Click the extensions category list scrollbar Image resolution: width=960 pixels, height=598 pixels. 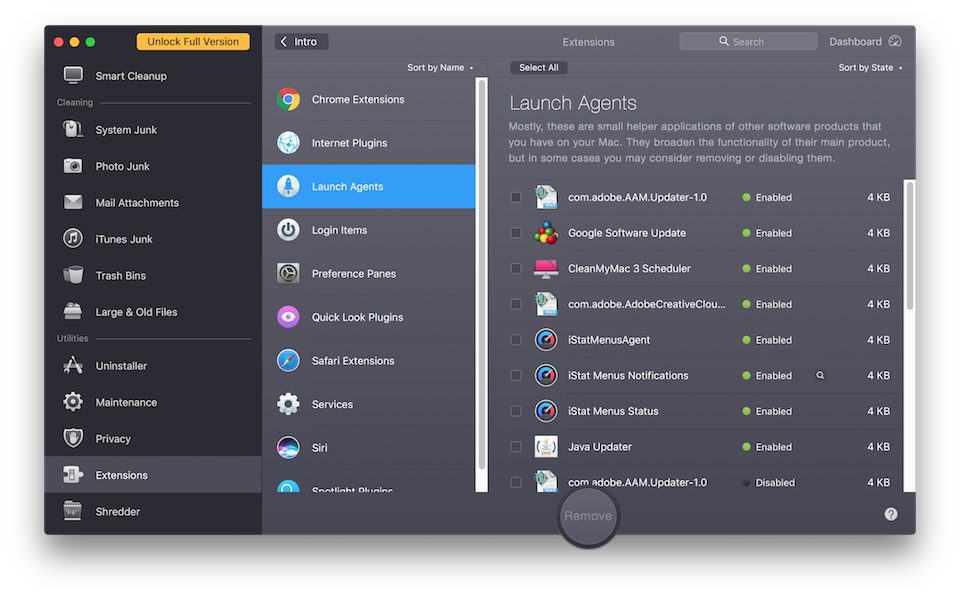(482, 274)
